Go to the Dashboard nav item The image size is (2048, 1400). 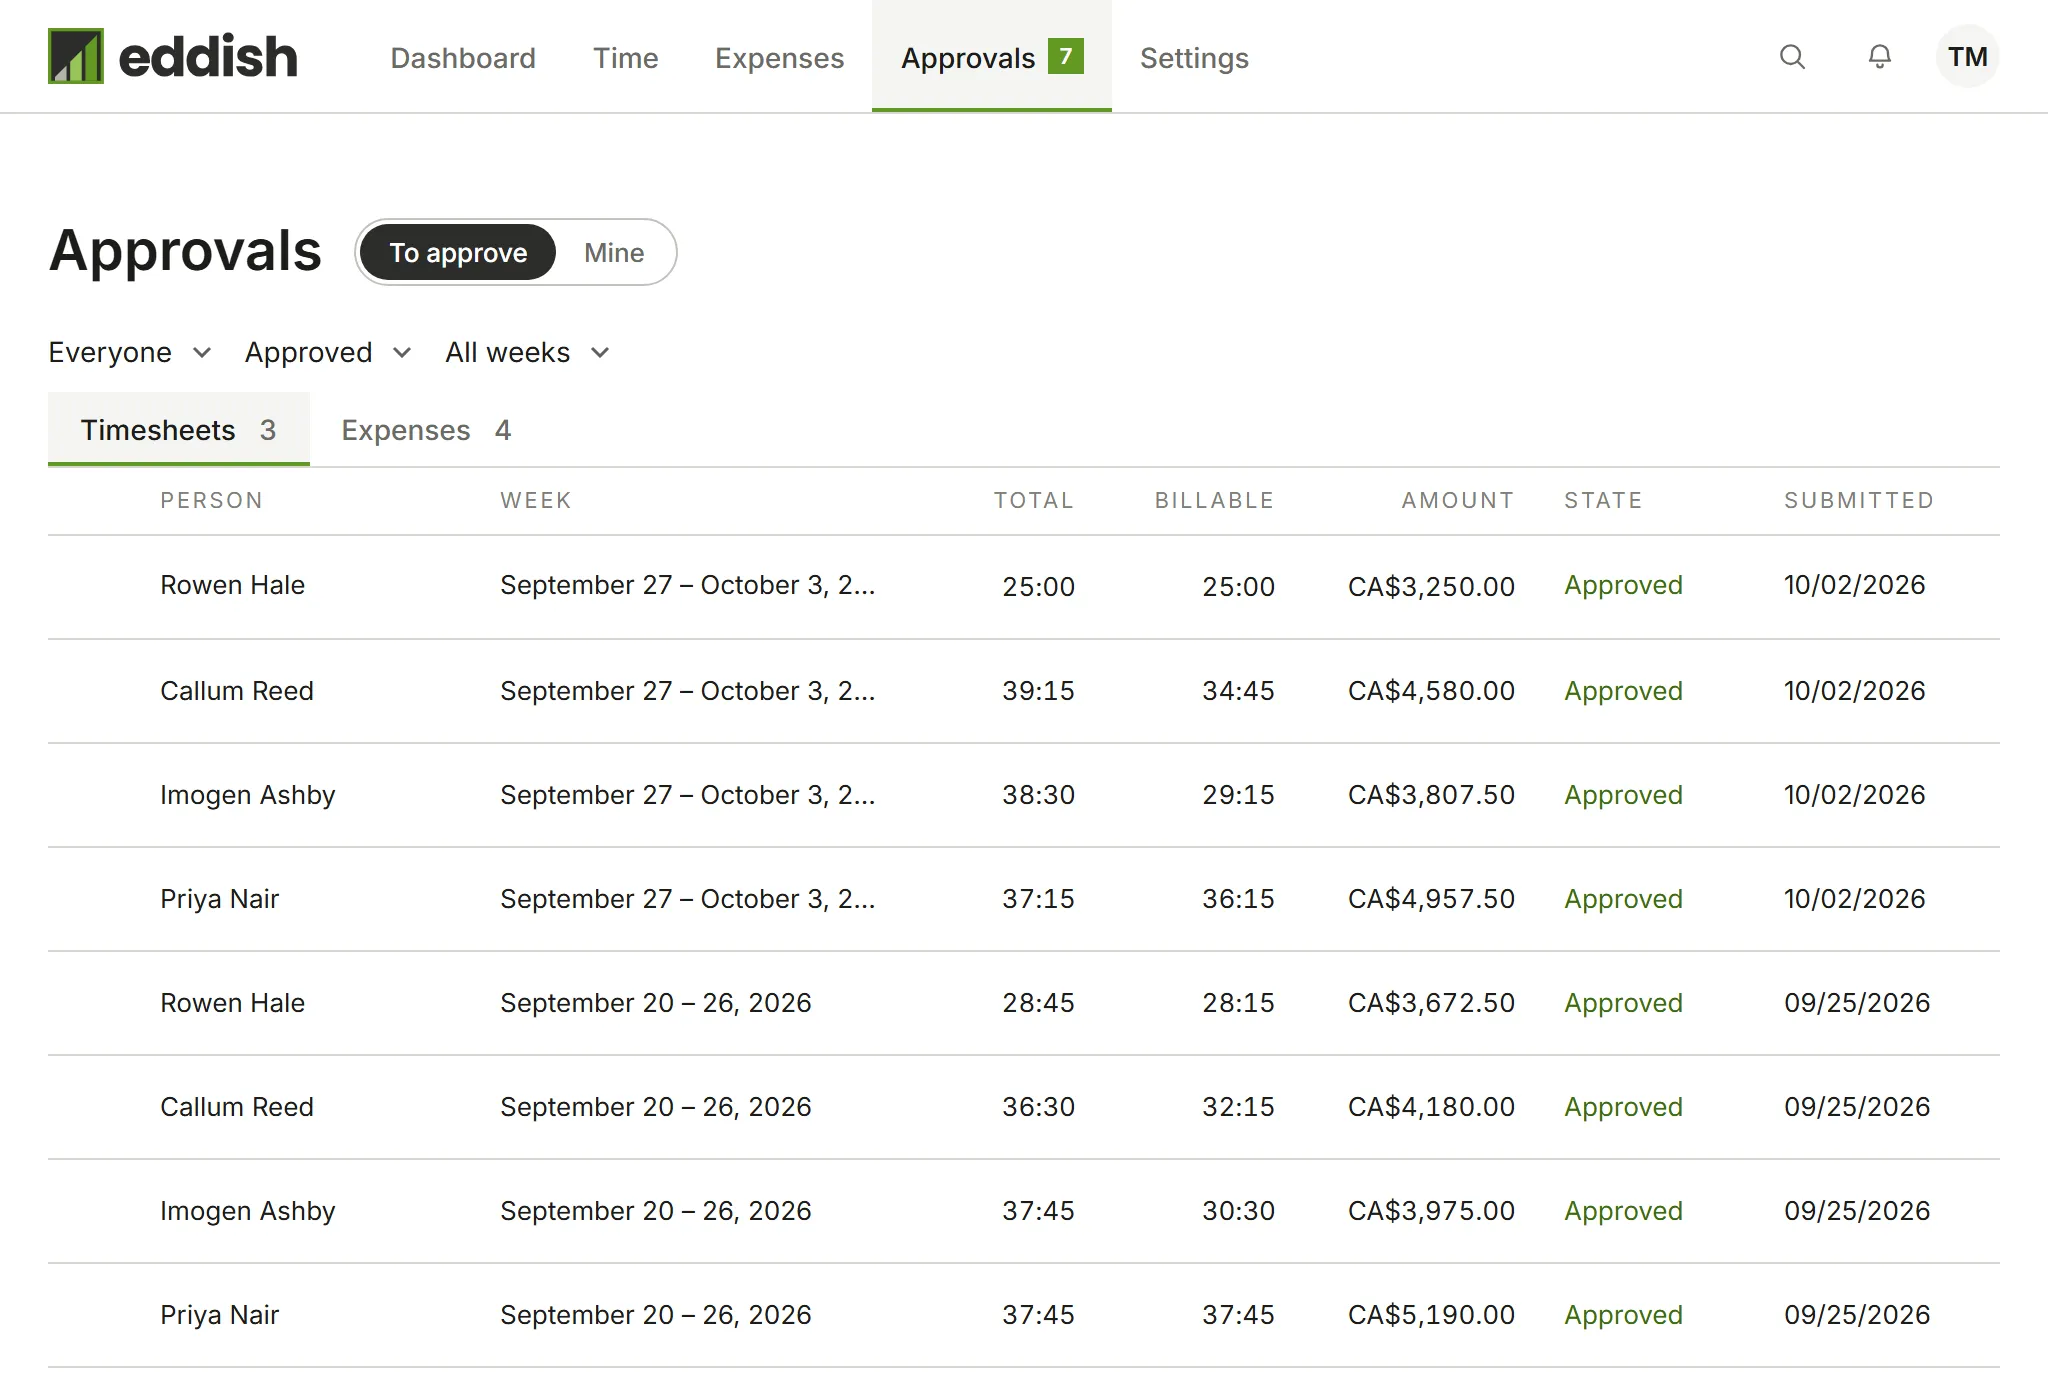click(463, 58)
